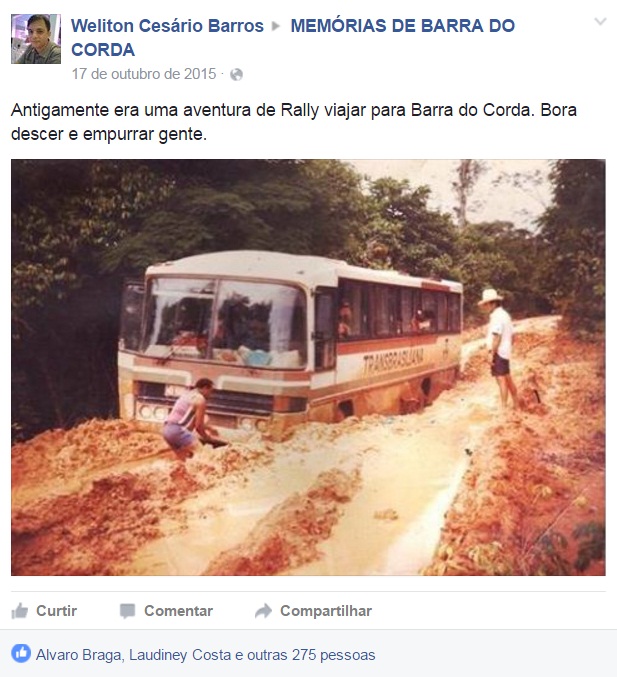Click the post text about Rally adventure
The height and width of the screenshot is (677, 617).
(x=294, y=122)
